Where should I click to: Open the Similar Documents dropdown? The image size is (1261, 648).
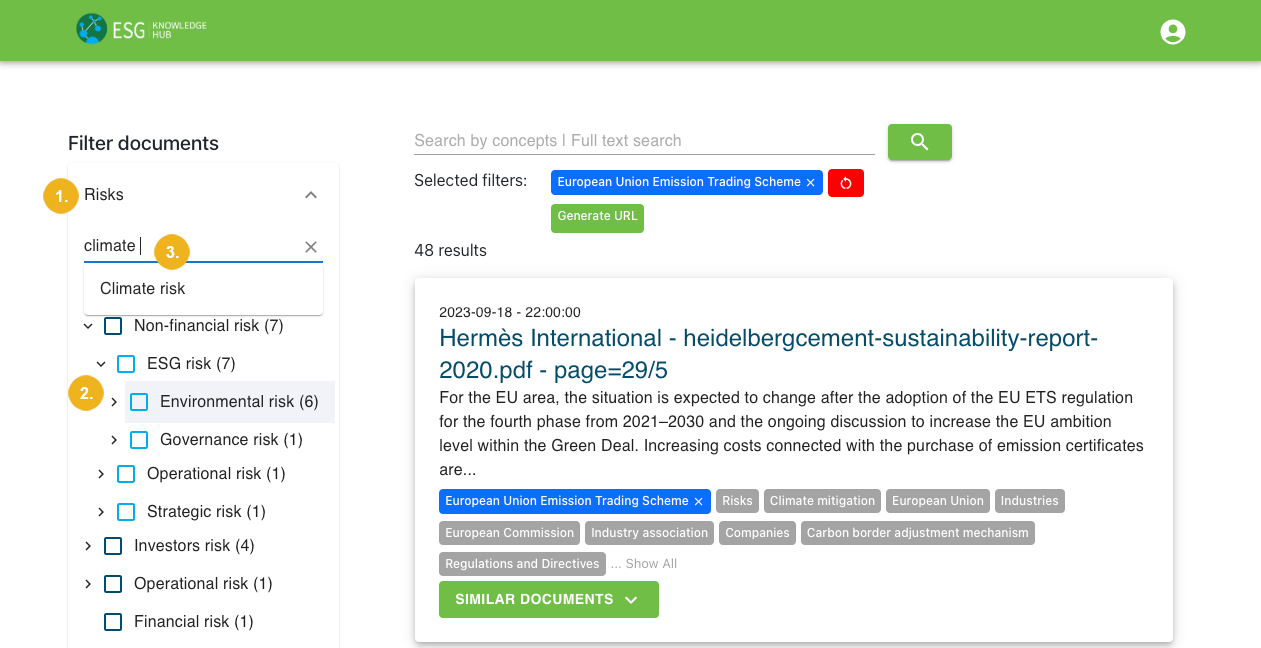click(x=548, y=600)
